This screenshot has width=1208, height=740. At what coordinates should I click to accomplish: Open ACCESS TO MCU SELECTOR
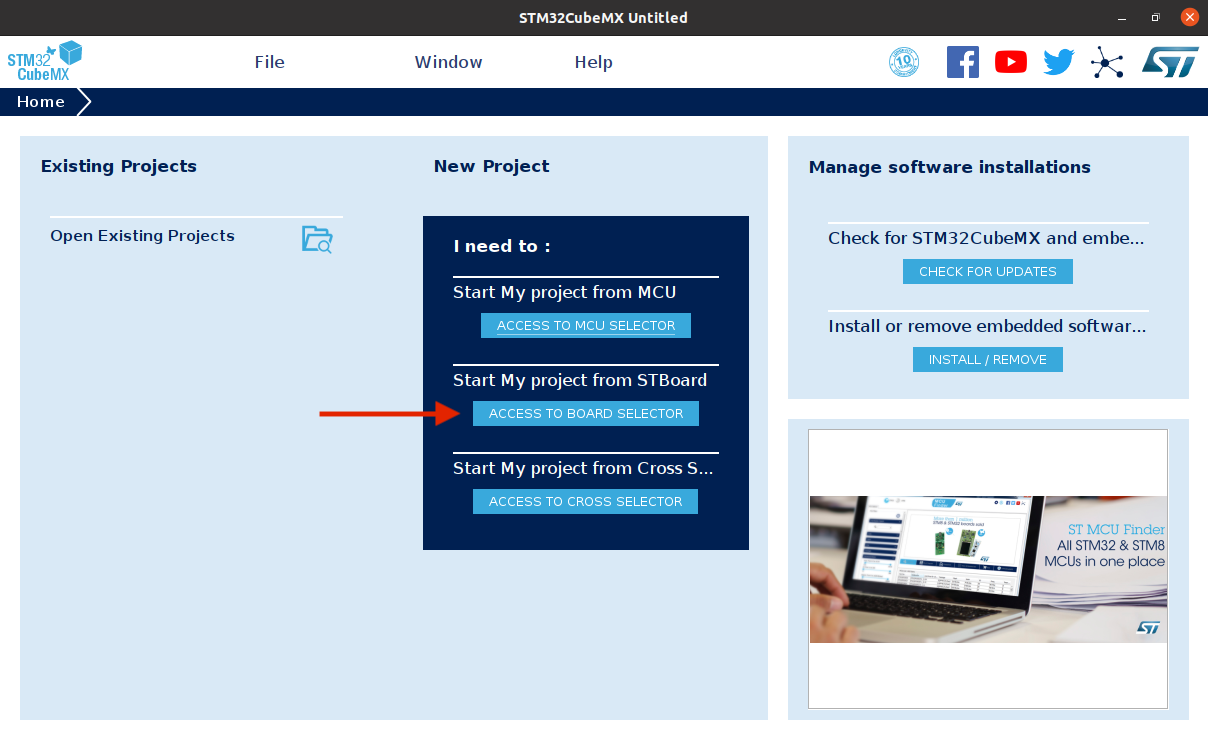point(585,324)
